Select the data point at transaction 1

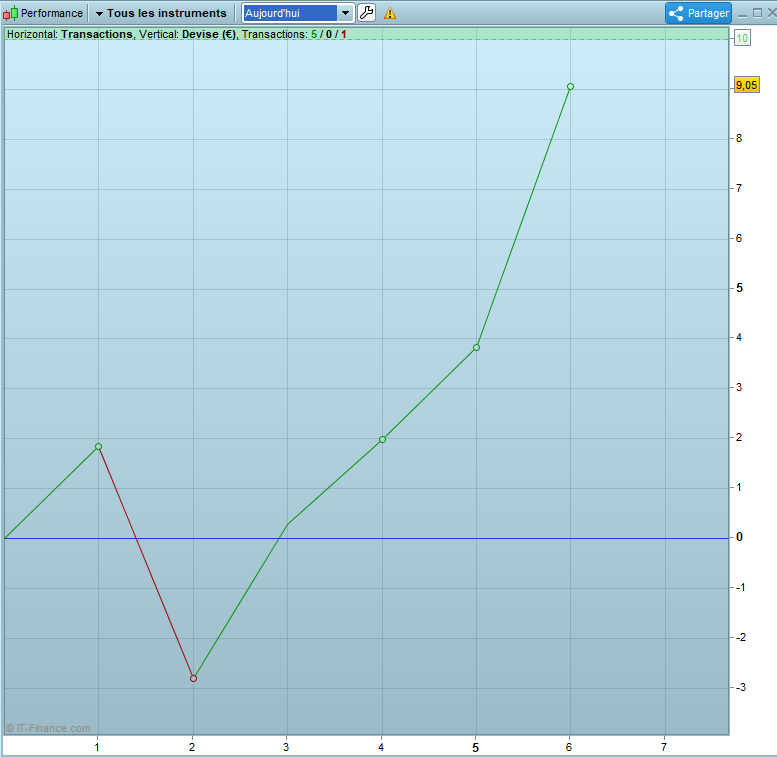[x=98, y=446]
